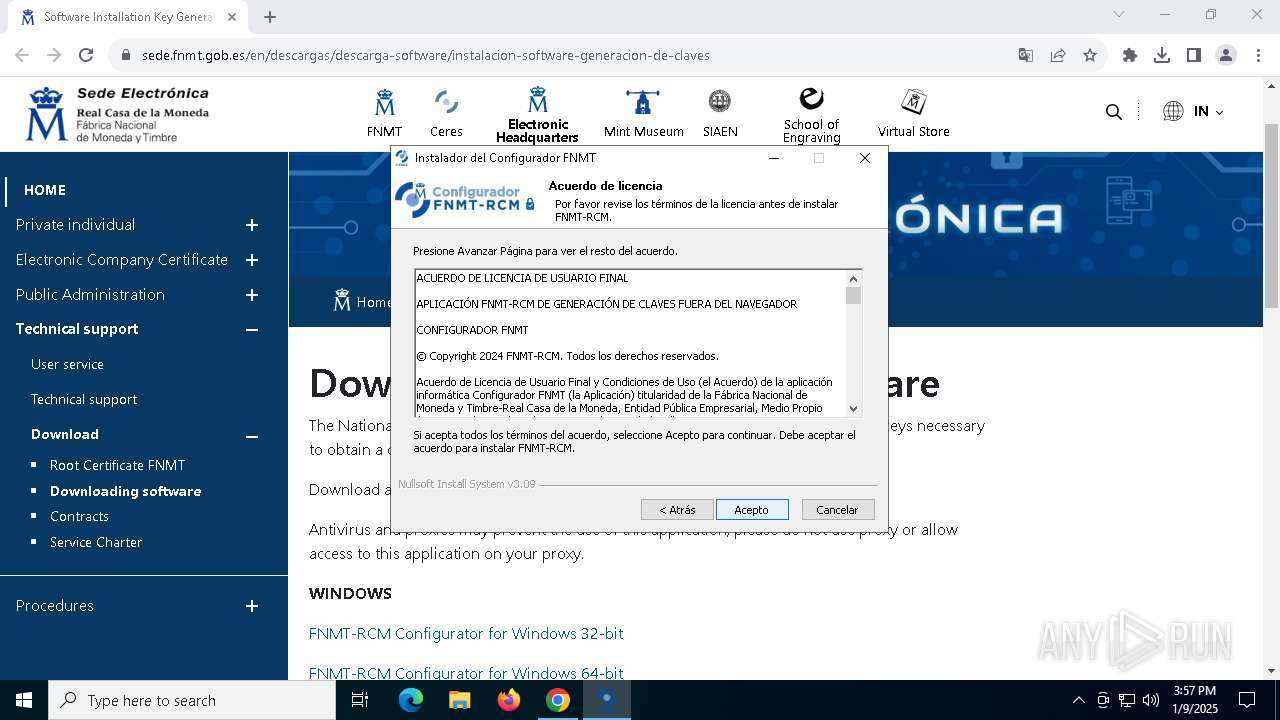Click the SIAEN icon link
The height and width of the screenshot is (720, 1280).
click(720, 101)
